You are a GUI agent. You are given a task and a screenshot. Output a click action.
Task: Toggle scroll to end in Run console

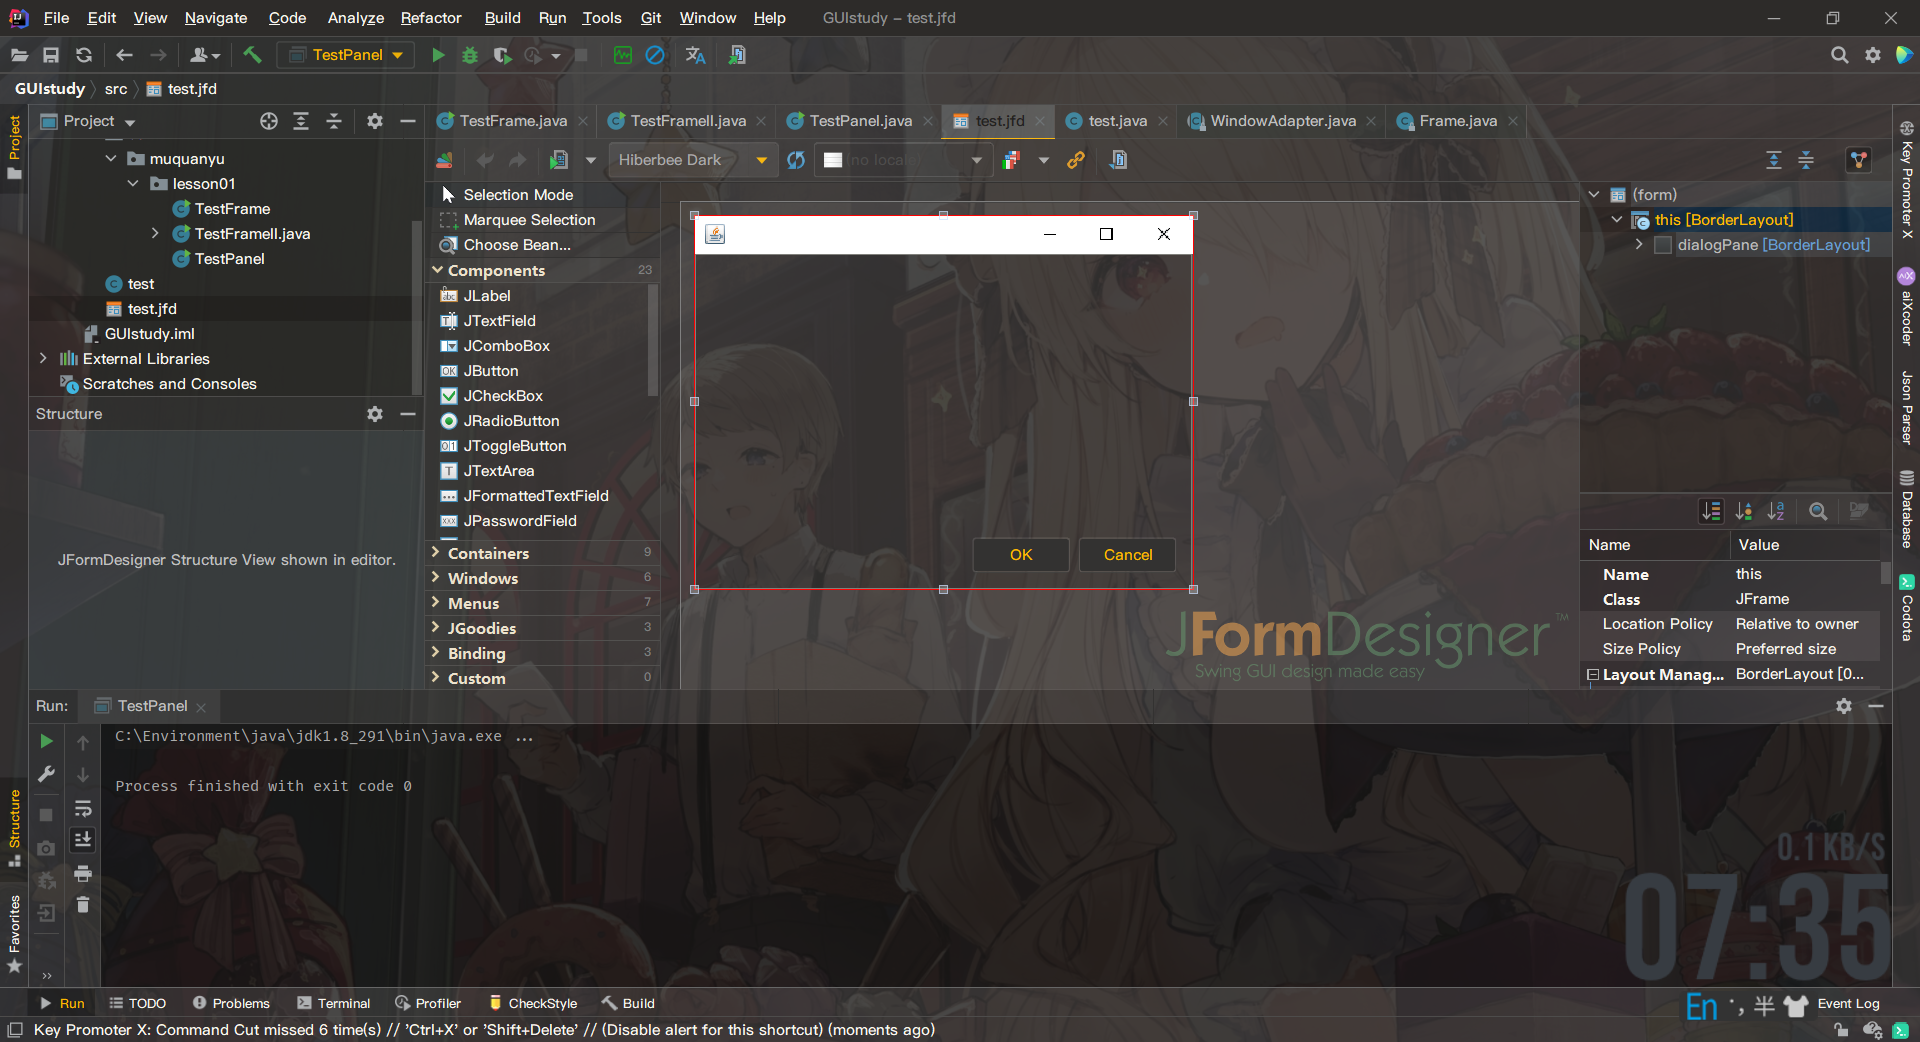click(83, 840)
